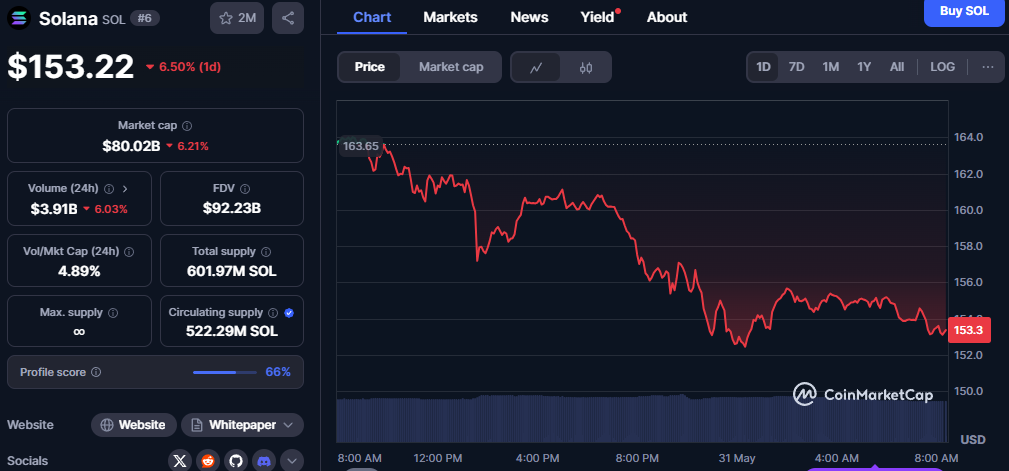Viewport: 1009px width, 471px height.
Task: Click the 601.97M SOL total supply value
Action: (x=232, y=271)
